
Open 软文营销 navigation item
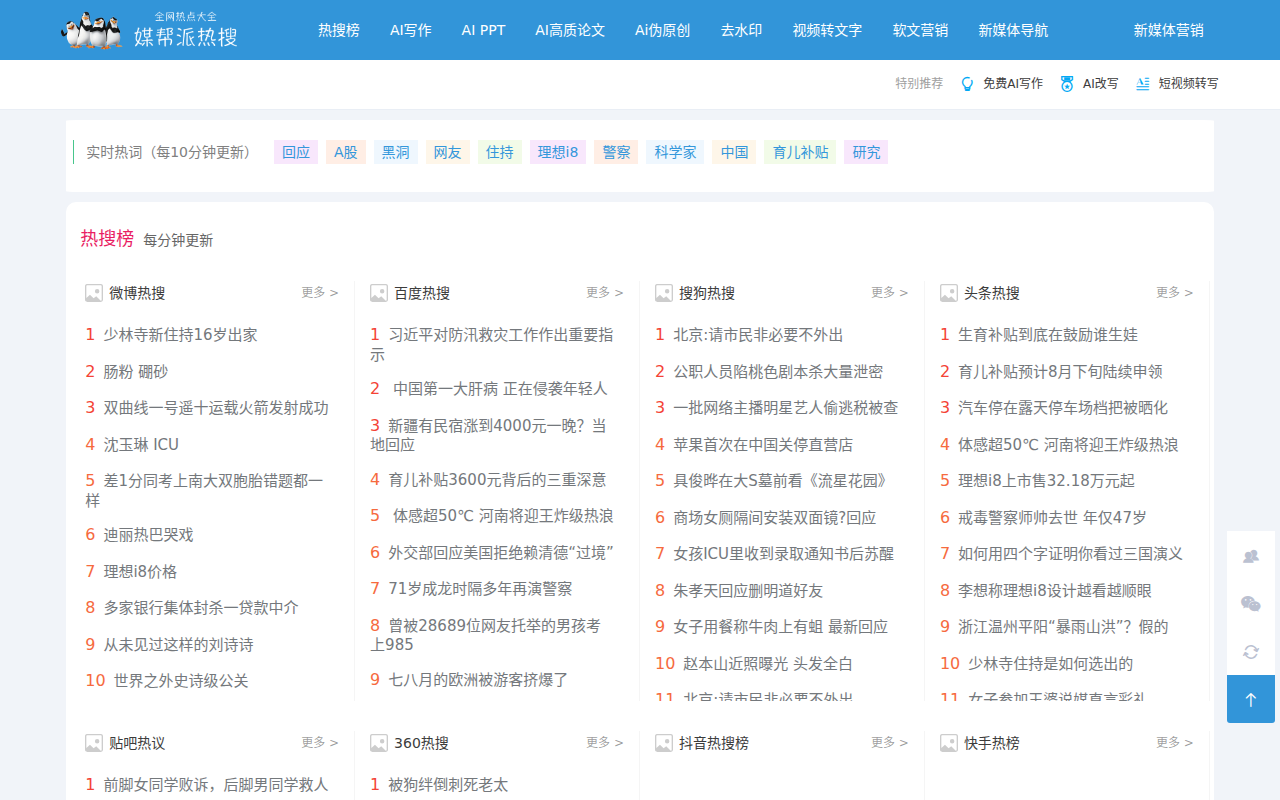[x=920, y=30]
